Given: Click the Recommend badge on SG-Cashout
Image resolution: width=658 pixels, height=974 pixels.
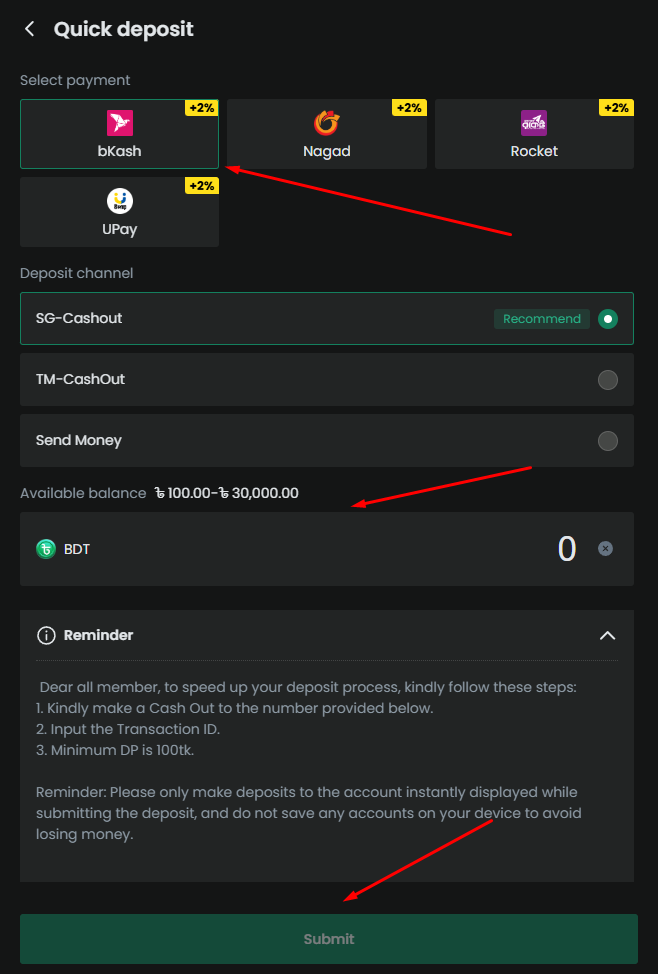Looking at the screenshot, I should tap(542, 319).
